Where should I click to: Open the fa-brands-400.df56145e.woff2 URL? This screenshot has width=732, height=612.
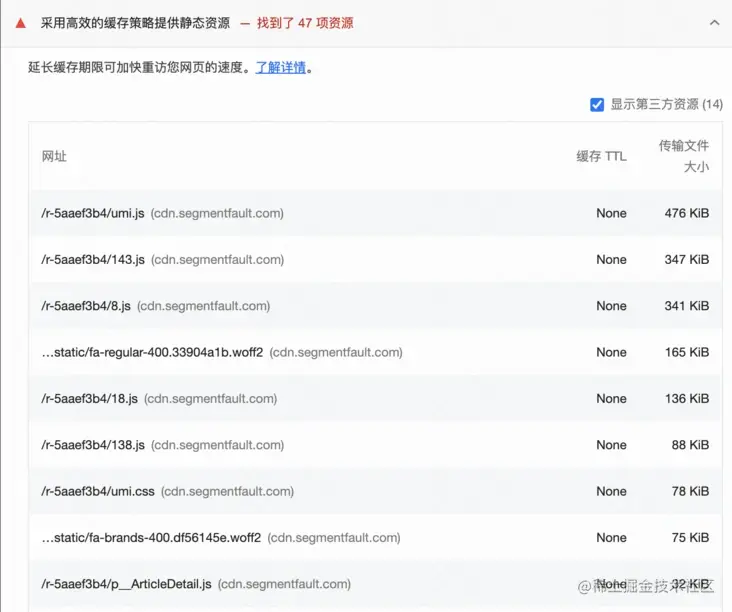point(151,538)
